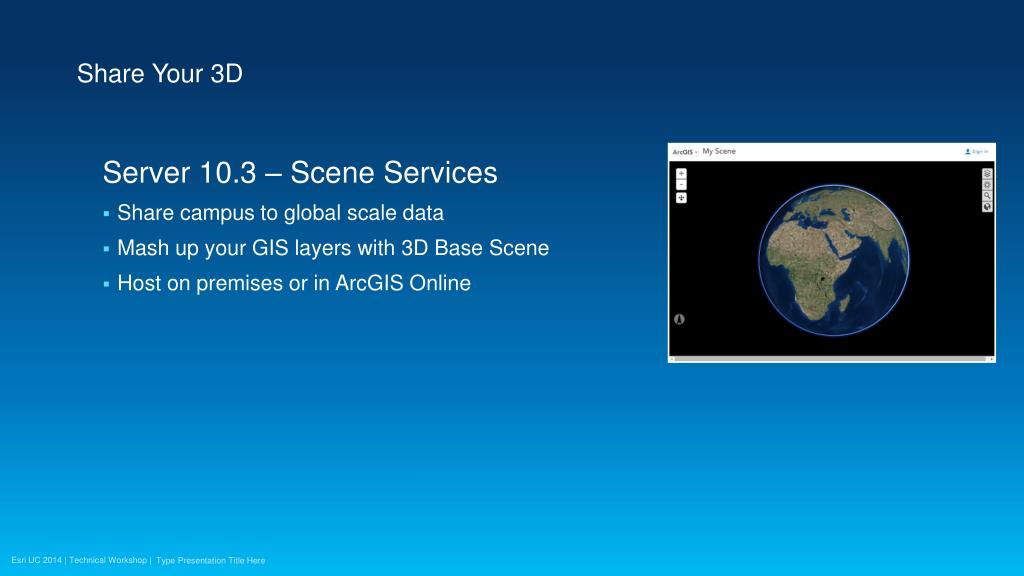Click Server 10.3 – Scene Services heading
This screenshot has width=1024, height=576.
300,172
